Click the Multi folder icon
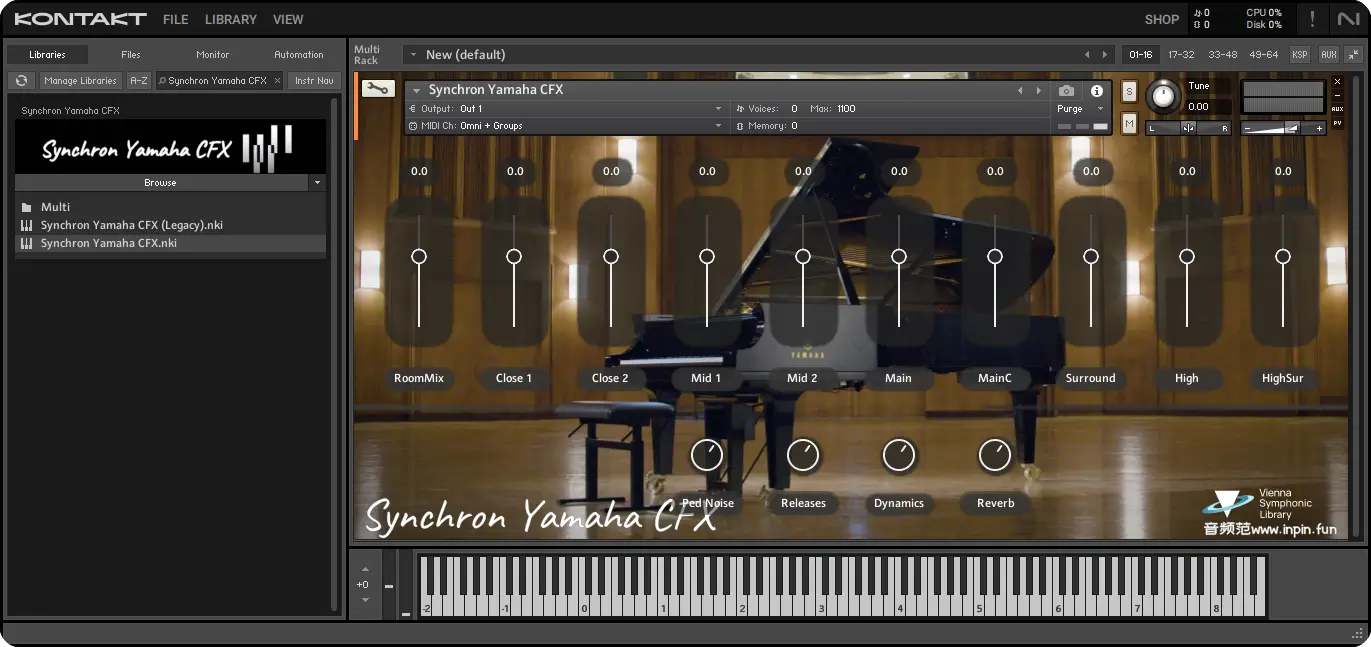 (x=26, y=207)
